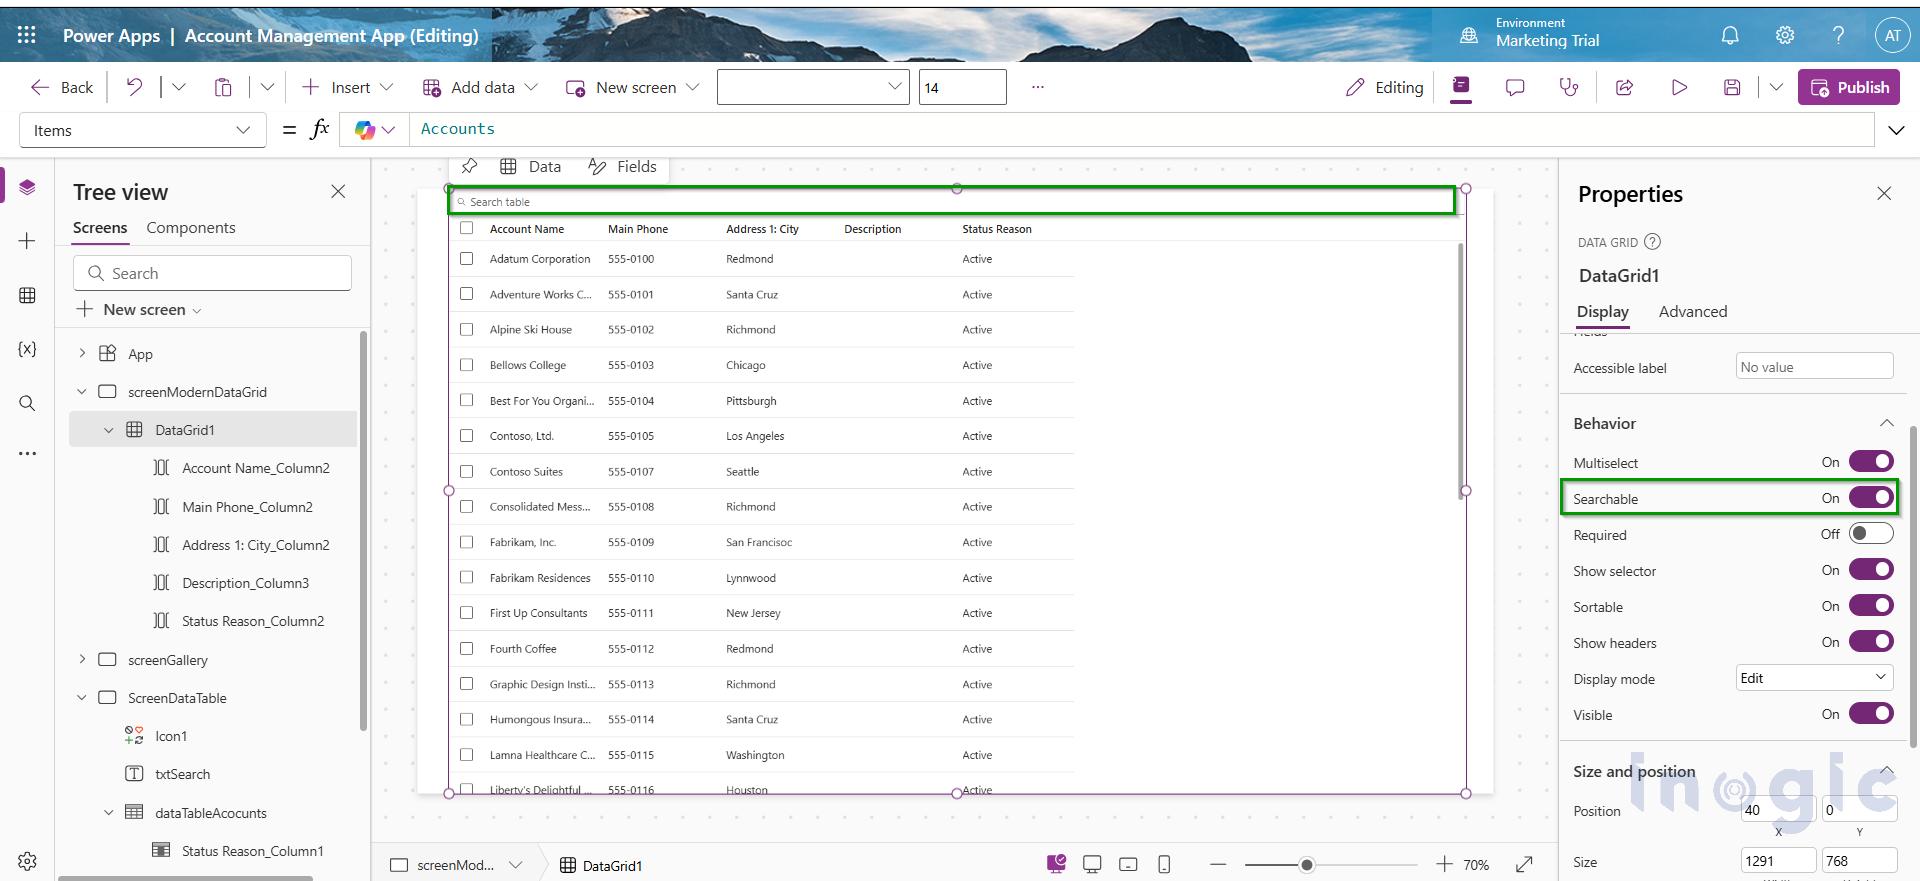Open the toolbar overflow ellipsis menu

[1038, 87]
